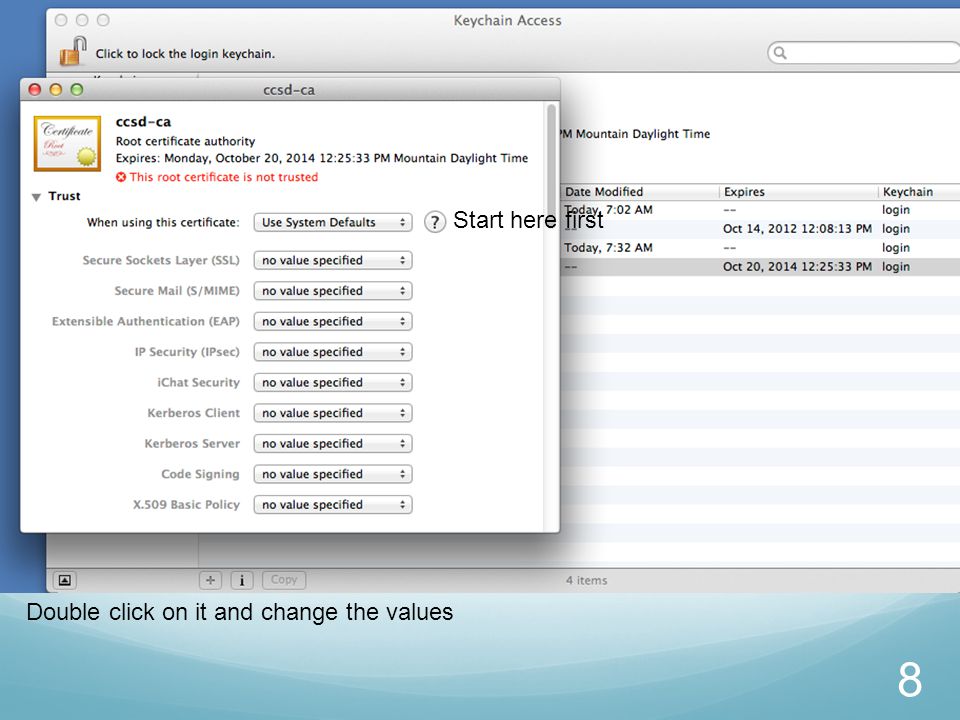
Task: Open Code Signing dropdown
Action: coord(333,474)
